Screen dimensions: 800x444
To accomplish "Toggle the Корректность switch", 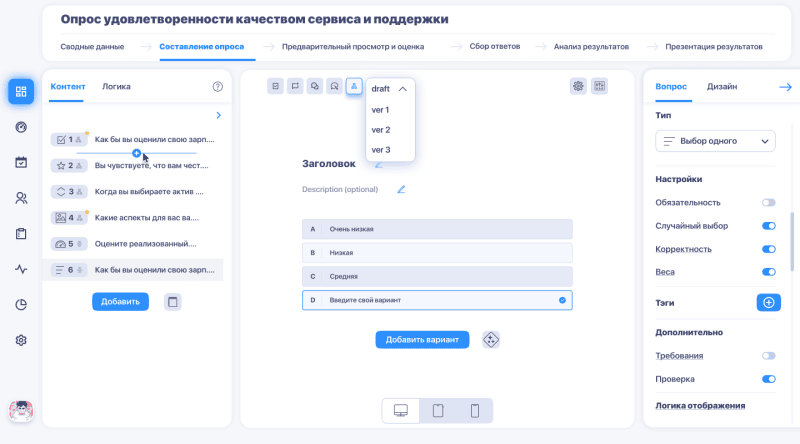I will (769, 249).
